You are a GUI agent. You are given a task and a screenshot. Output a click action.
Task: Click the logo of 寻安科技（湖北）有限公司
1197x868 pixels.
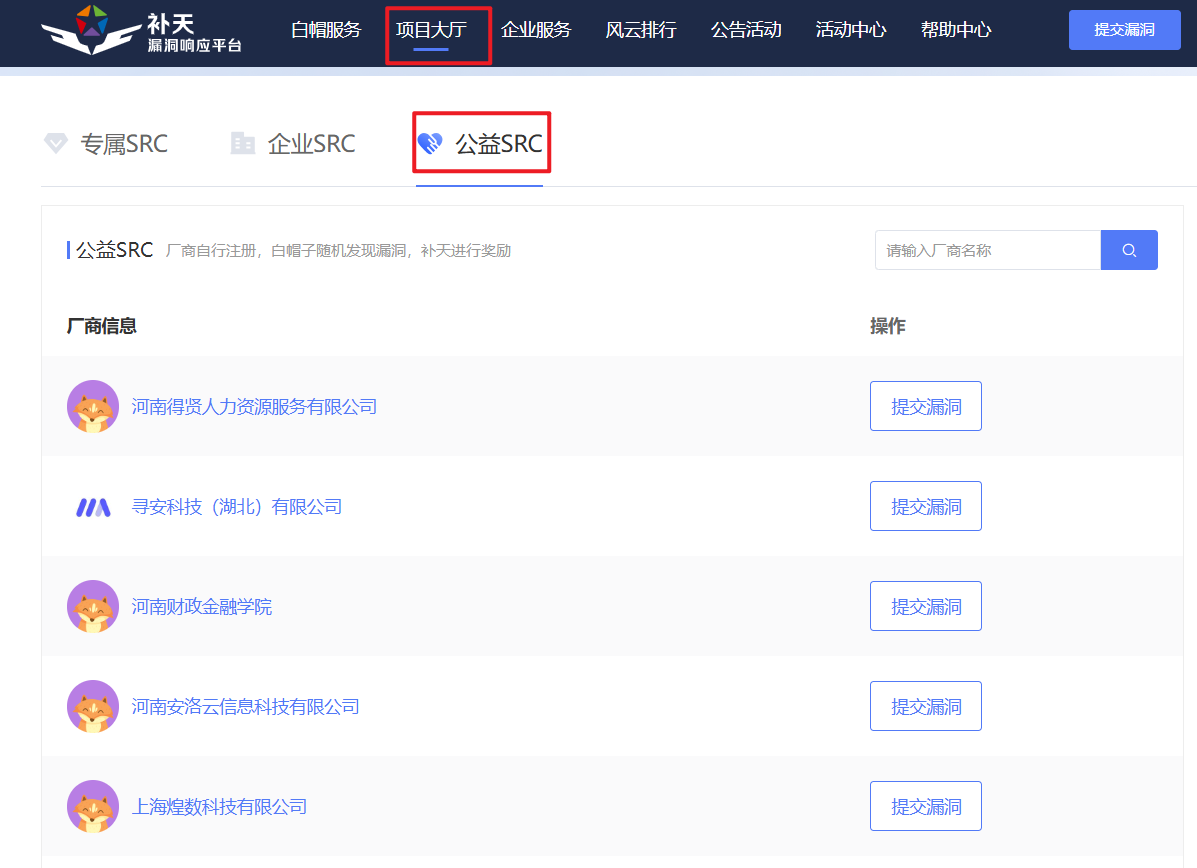tap(93, 507)
